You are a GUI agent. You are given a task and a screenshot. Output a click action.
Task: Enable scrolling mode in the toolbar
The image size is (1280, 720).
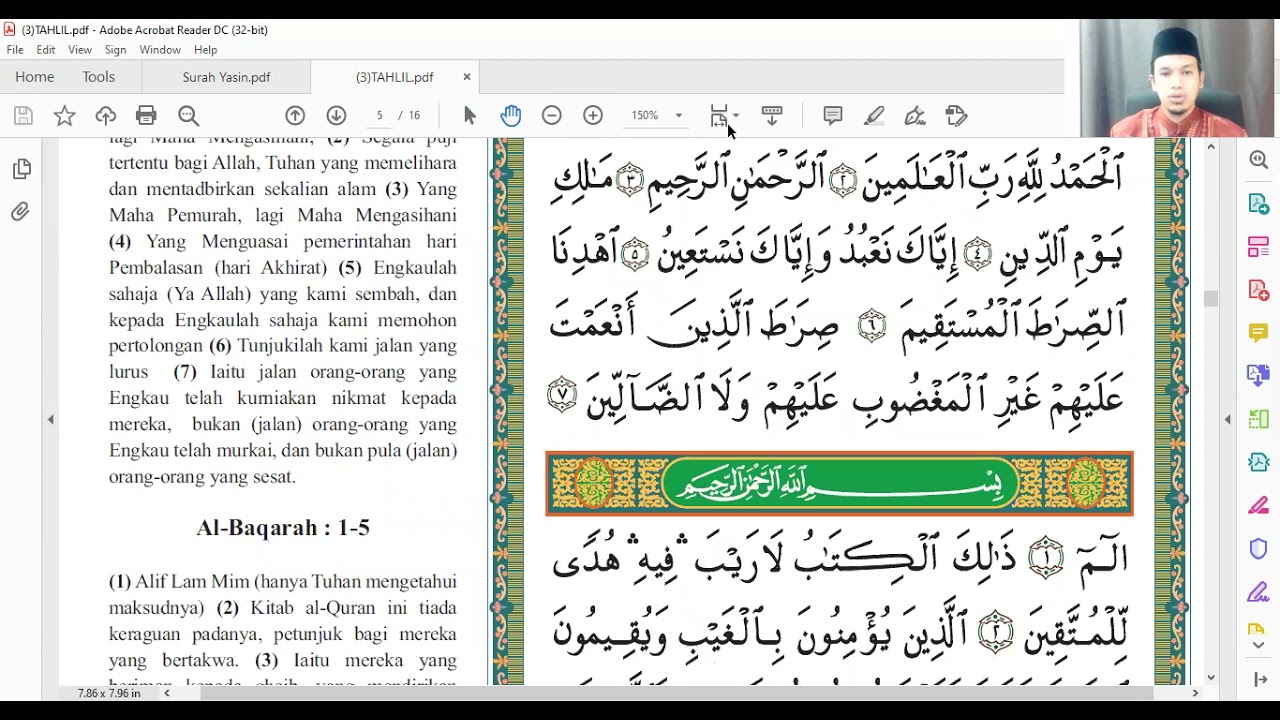(772, 116)
